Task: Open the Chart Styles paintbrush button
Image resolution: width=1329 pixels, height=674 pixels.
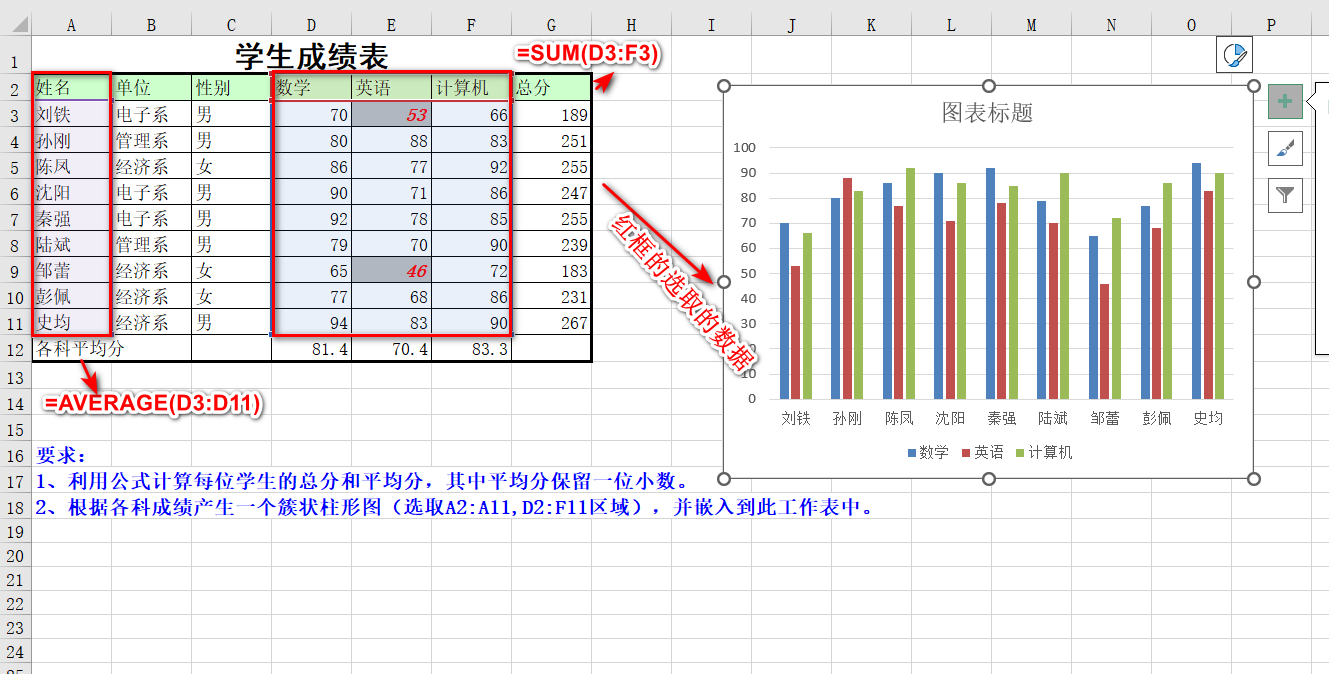Action: (1285, 148)
